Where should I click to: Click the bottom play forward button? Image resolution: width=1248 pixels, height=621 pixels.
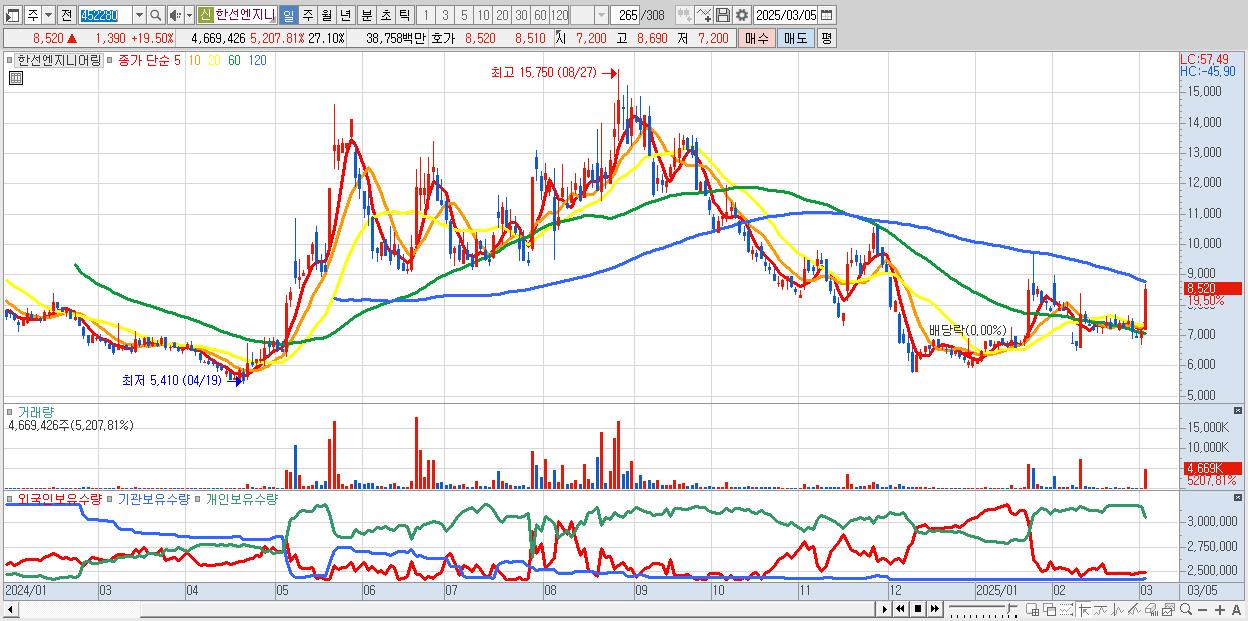pyautogui.click(x=884, y=609)
